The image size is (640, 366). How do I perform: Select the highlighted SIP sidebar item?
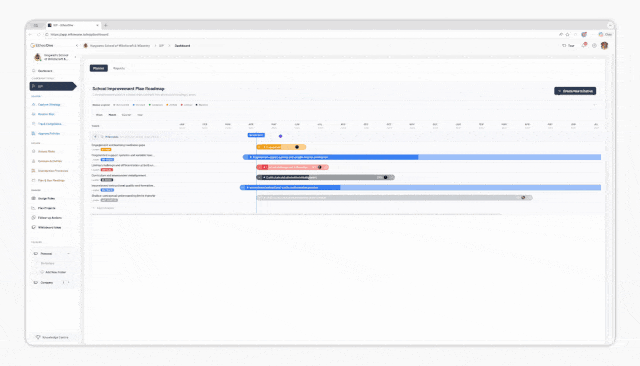pyautogui.click(x=53, y=86)
